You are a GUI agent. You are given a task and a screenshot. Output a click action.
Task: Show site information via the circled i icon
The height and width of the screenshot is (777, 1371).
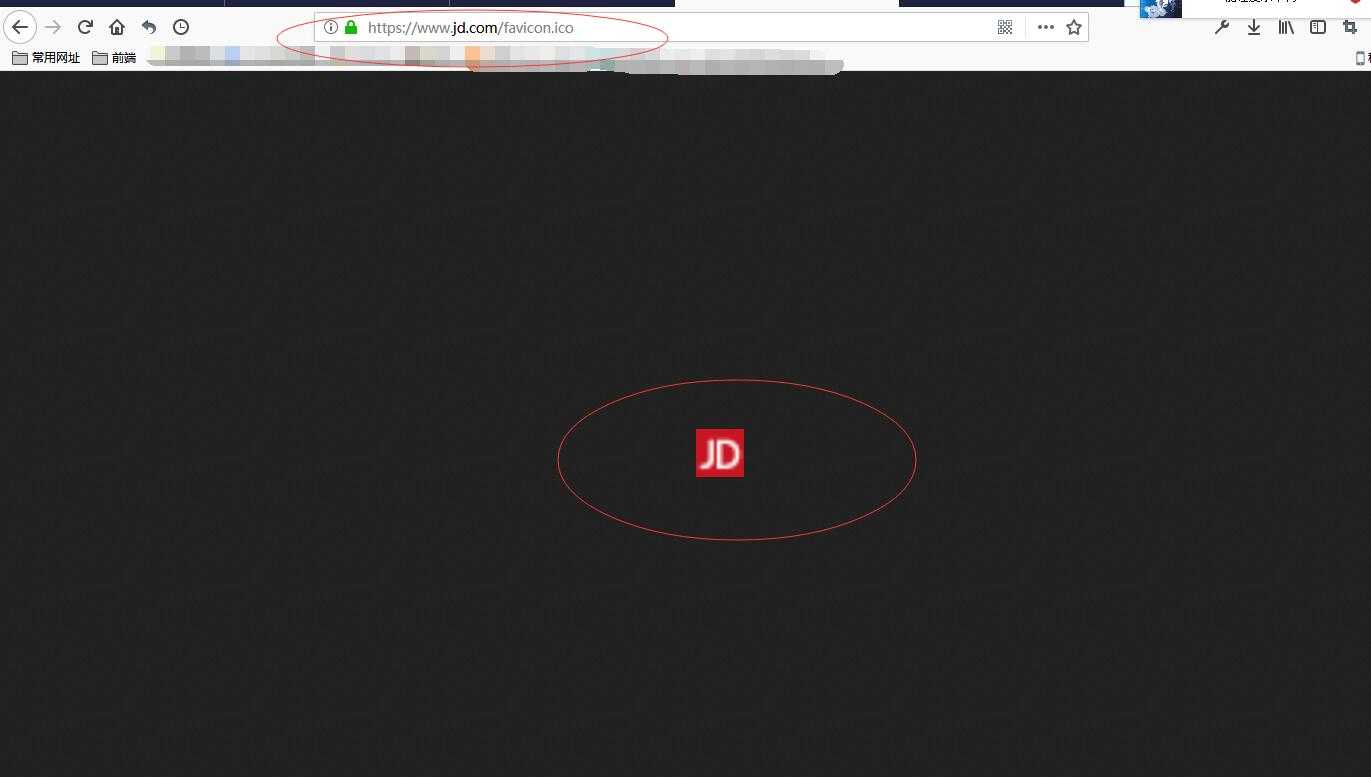pyautogui.click(x=331, y=27)
